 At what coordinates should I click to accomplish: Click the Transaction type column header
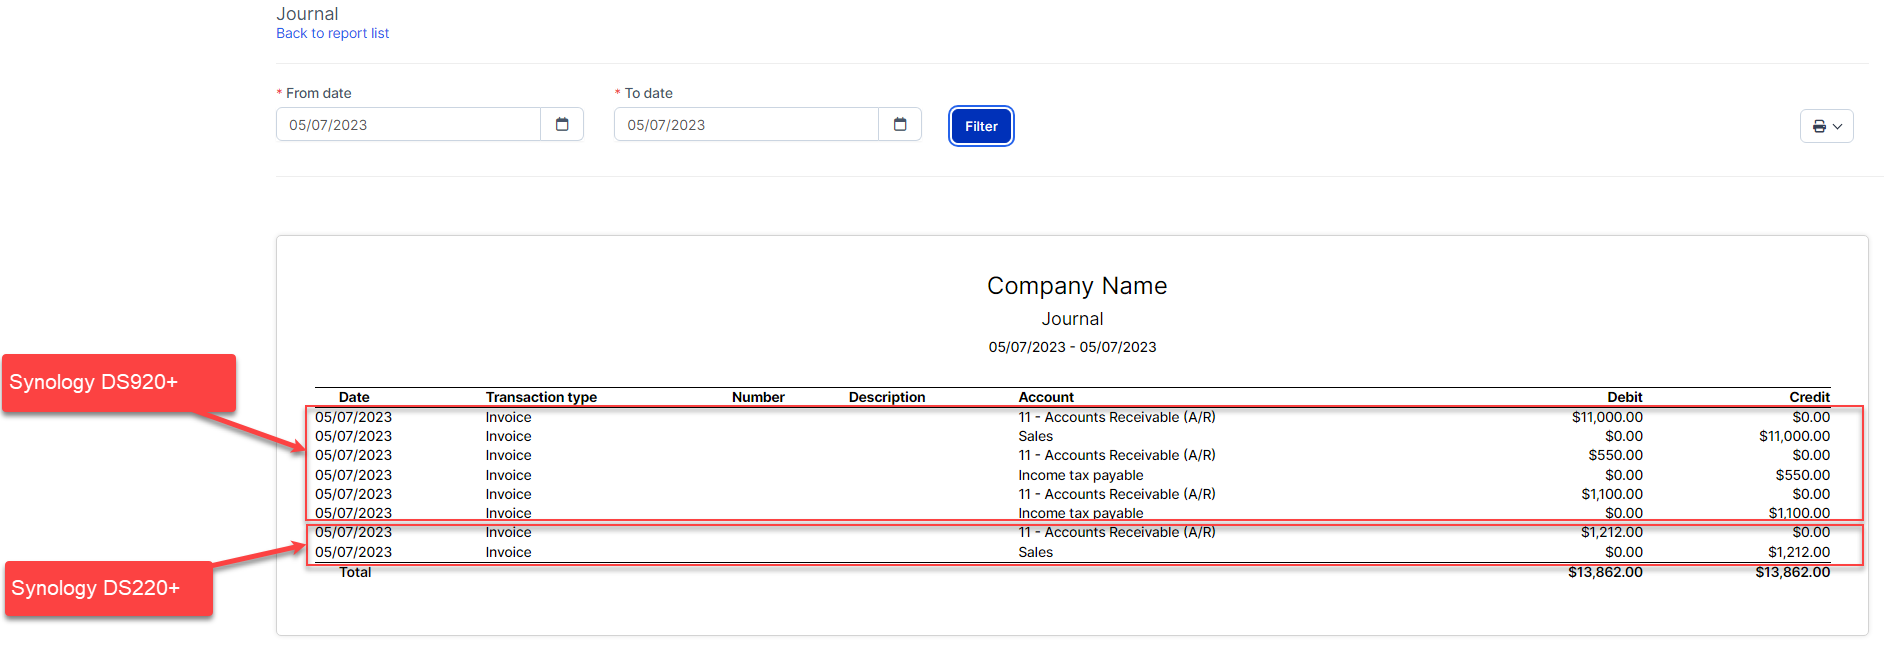coord(541,397)
